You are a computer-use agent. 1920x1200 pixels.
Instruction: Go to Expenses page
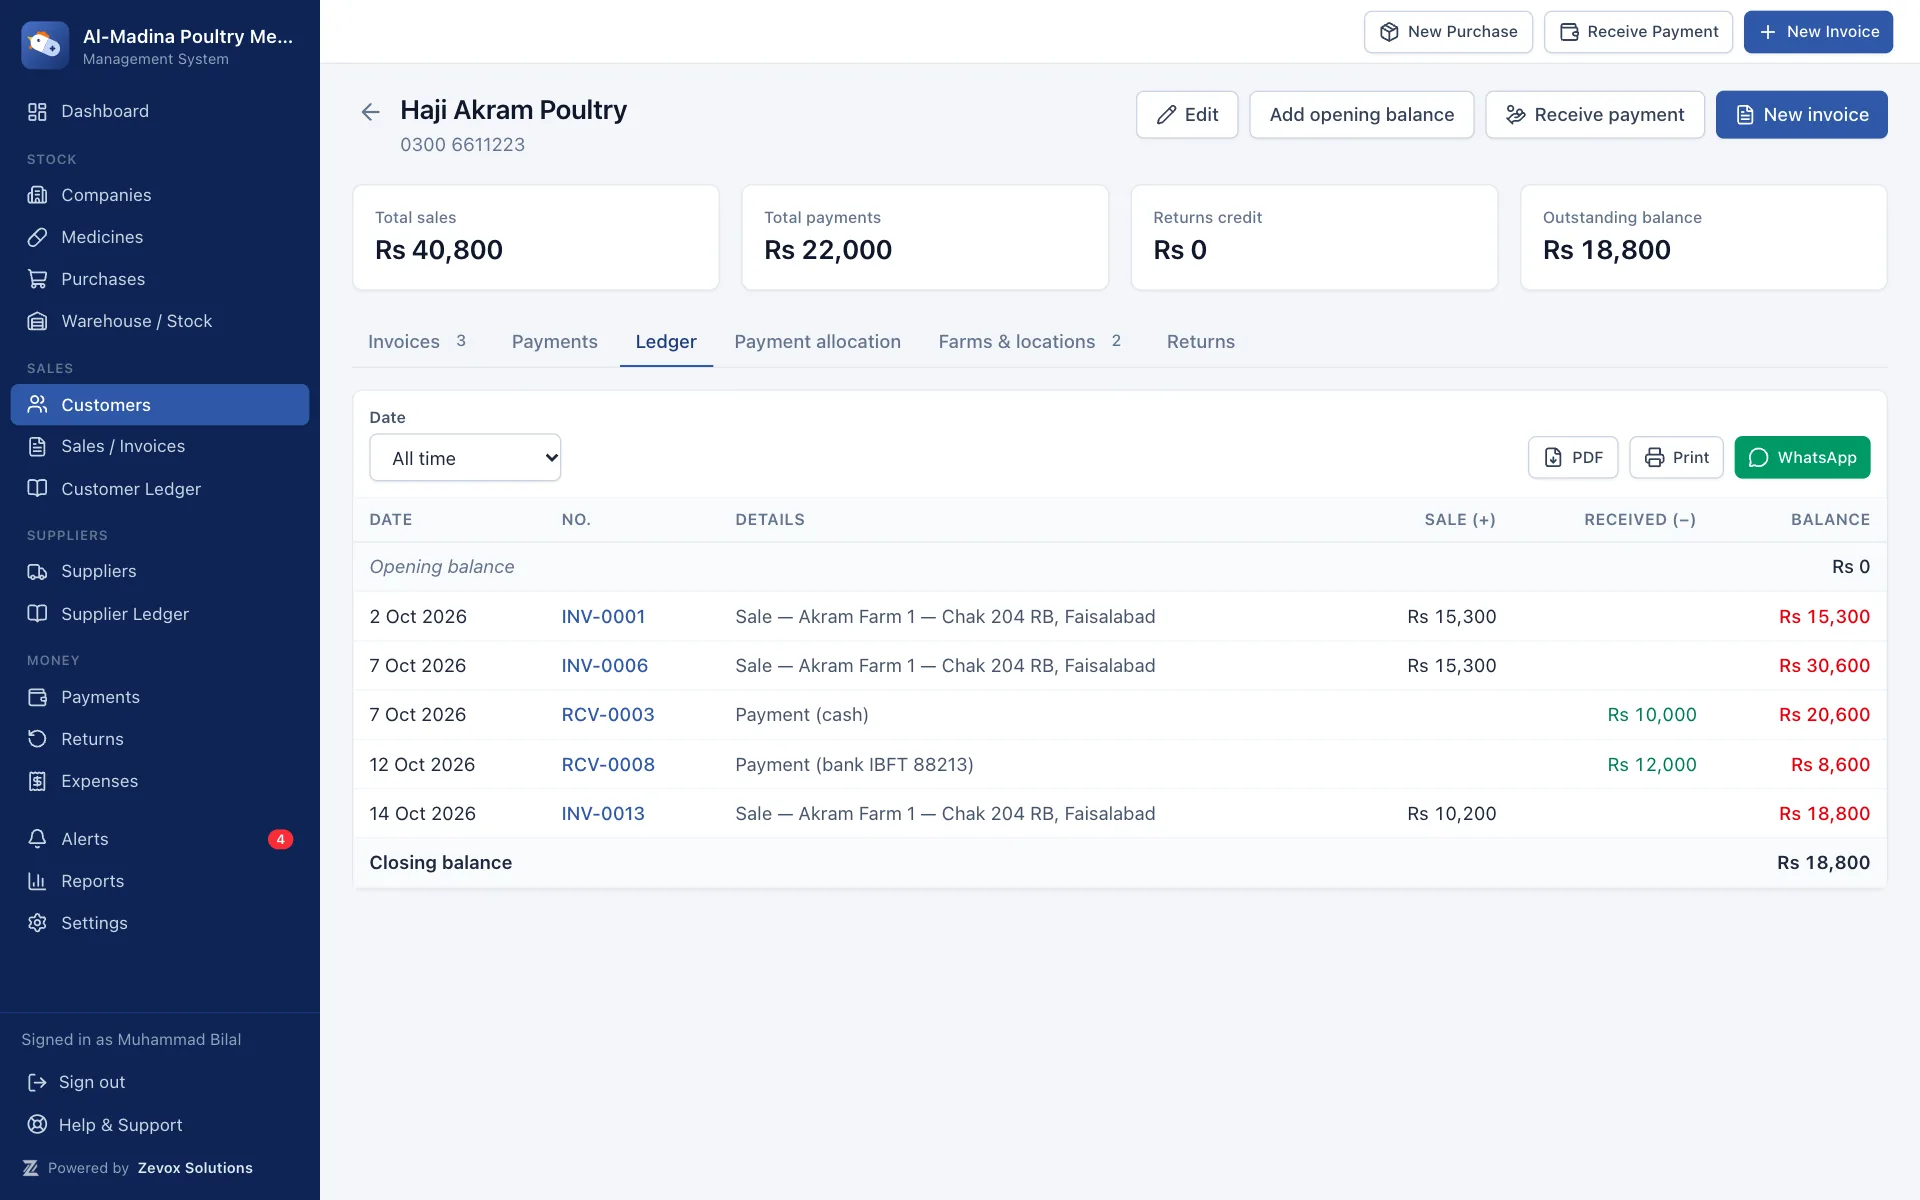(x=160, y=781)
